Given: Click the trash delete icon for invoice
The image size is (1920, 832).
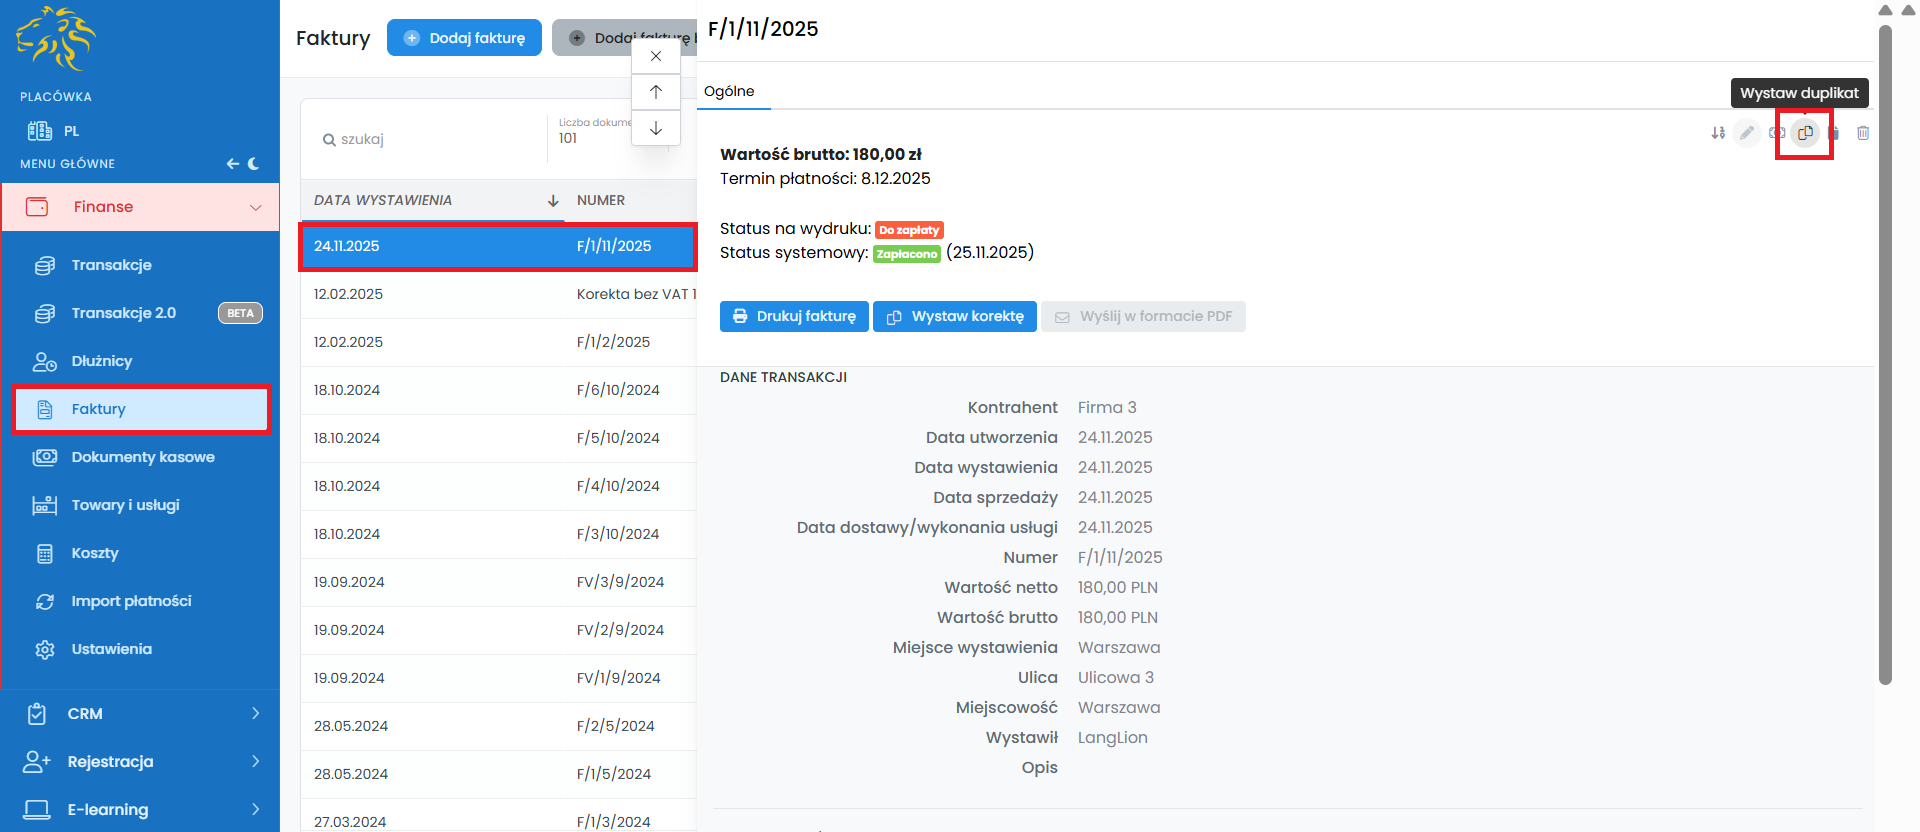Looking at the screenshot, I should click(x=1863, y=133).
